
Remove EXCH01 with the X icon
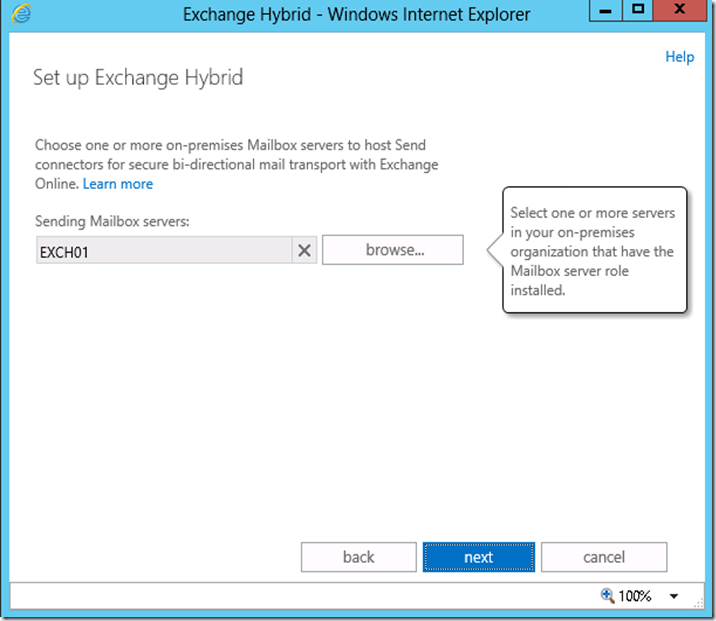(x=304, y=250)
